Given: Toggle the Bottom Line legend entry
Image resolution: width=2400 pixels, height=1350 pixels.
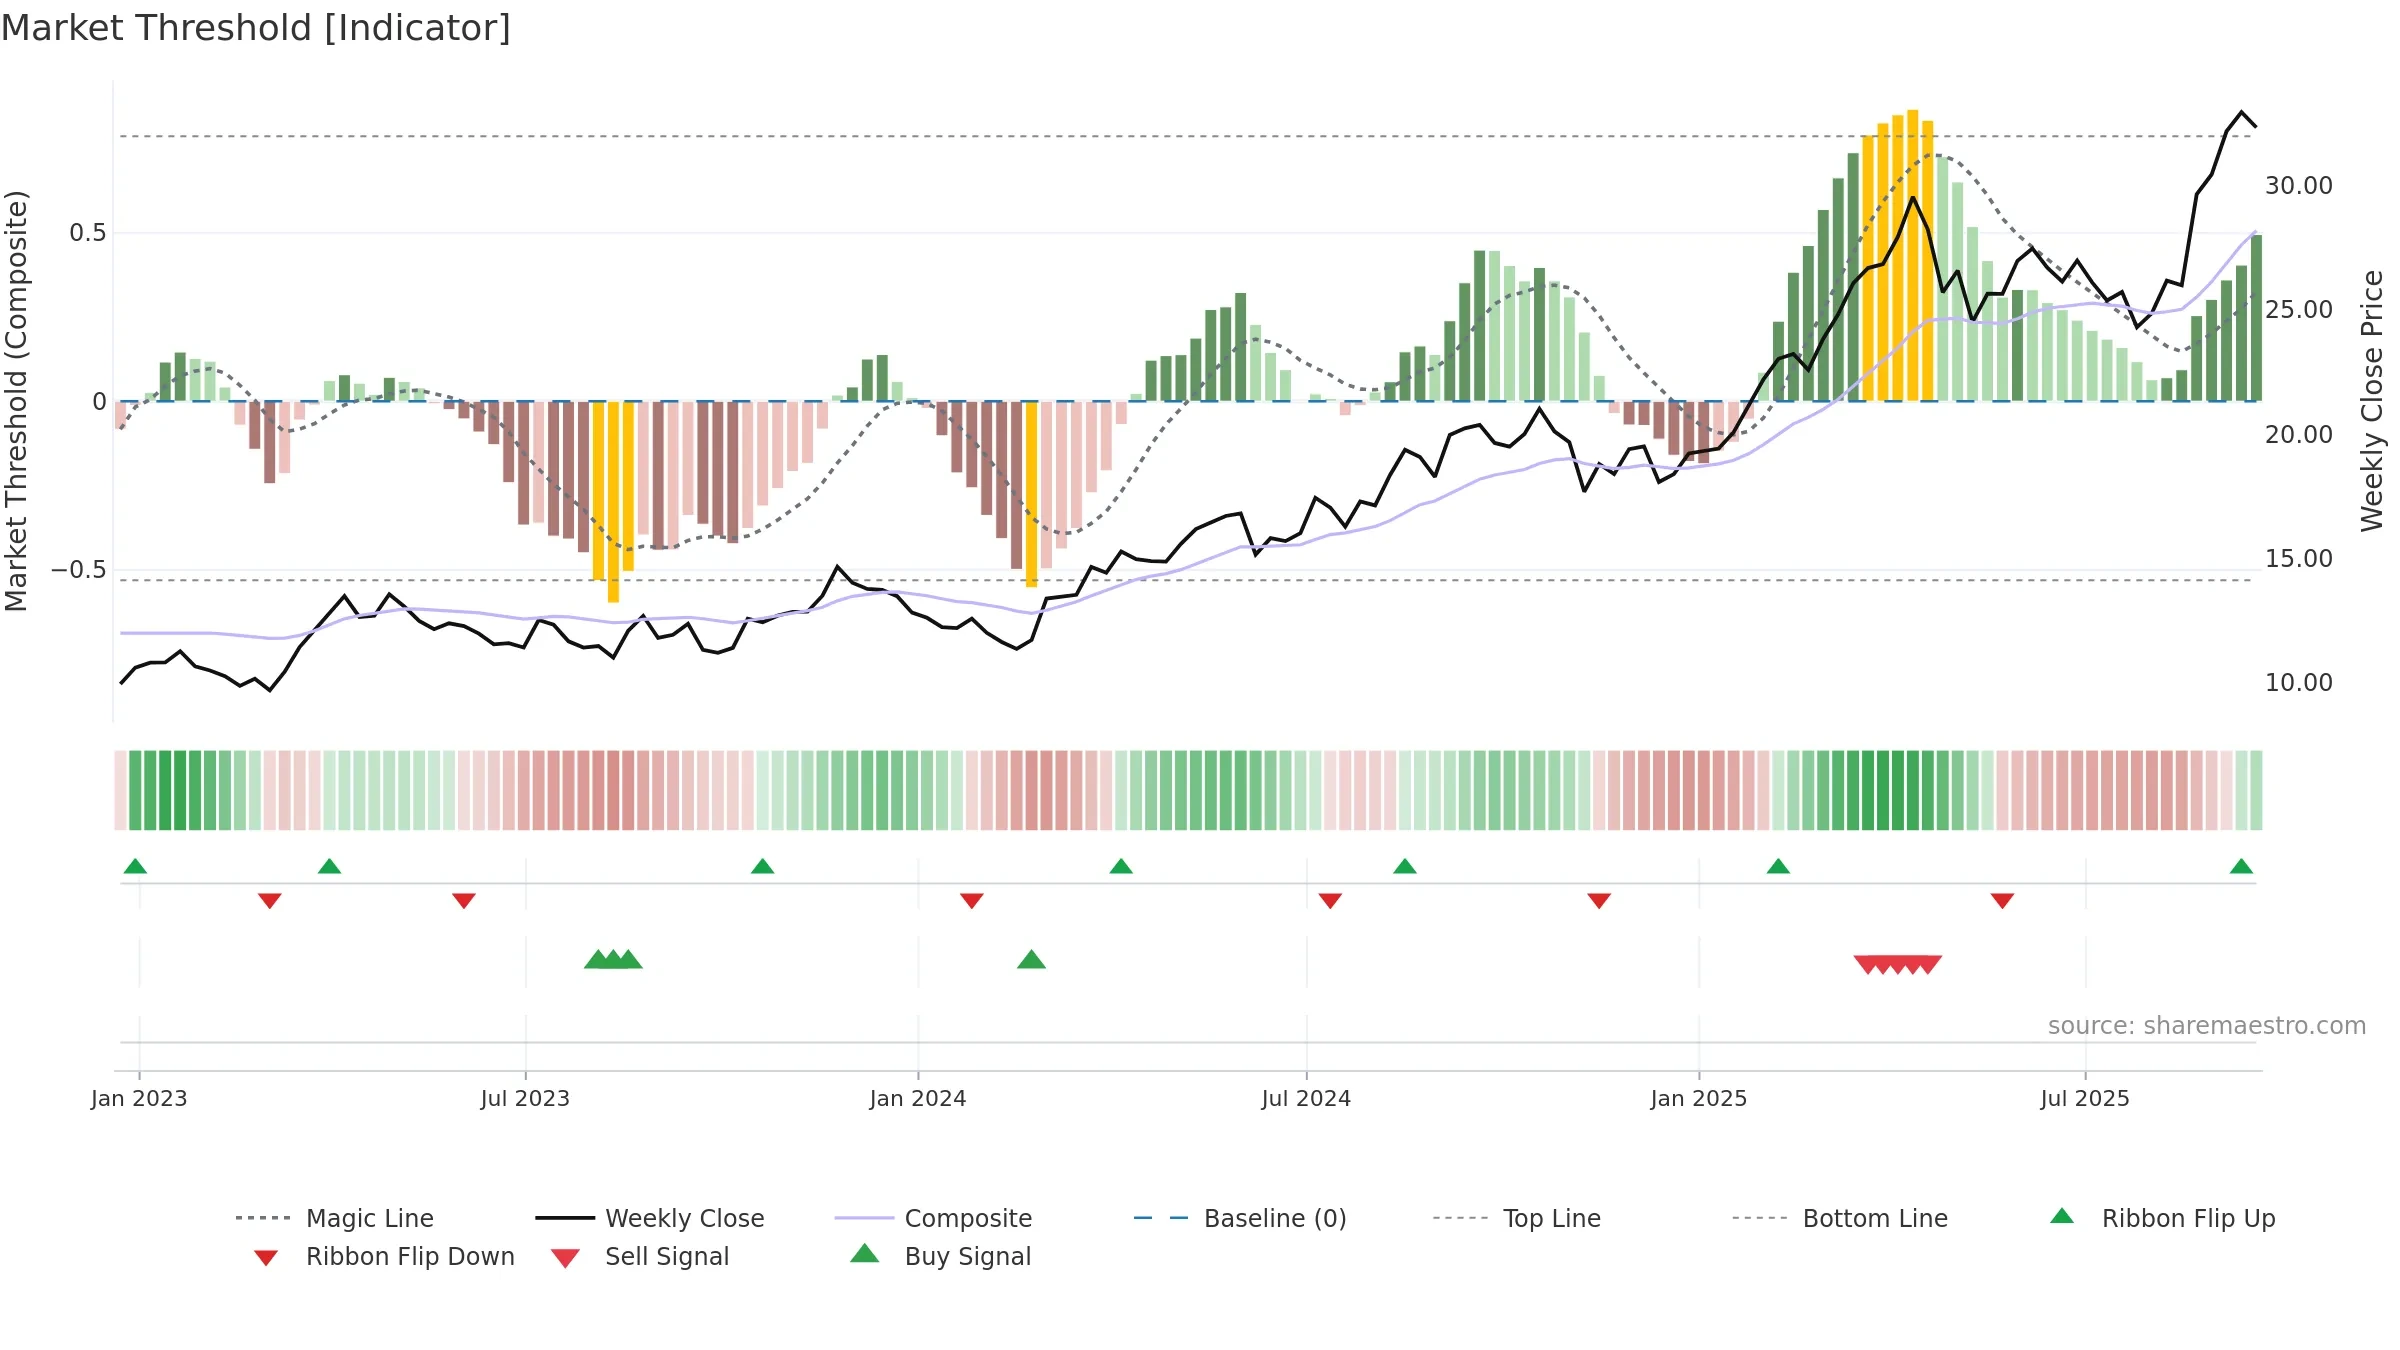Looking at the screenshot, I should click(x=1840, y=1218).
